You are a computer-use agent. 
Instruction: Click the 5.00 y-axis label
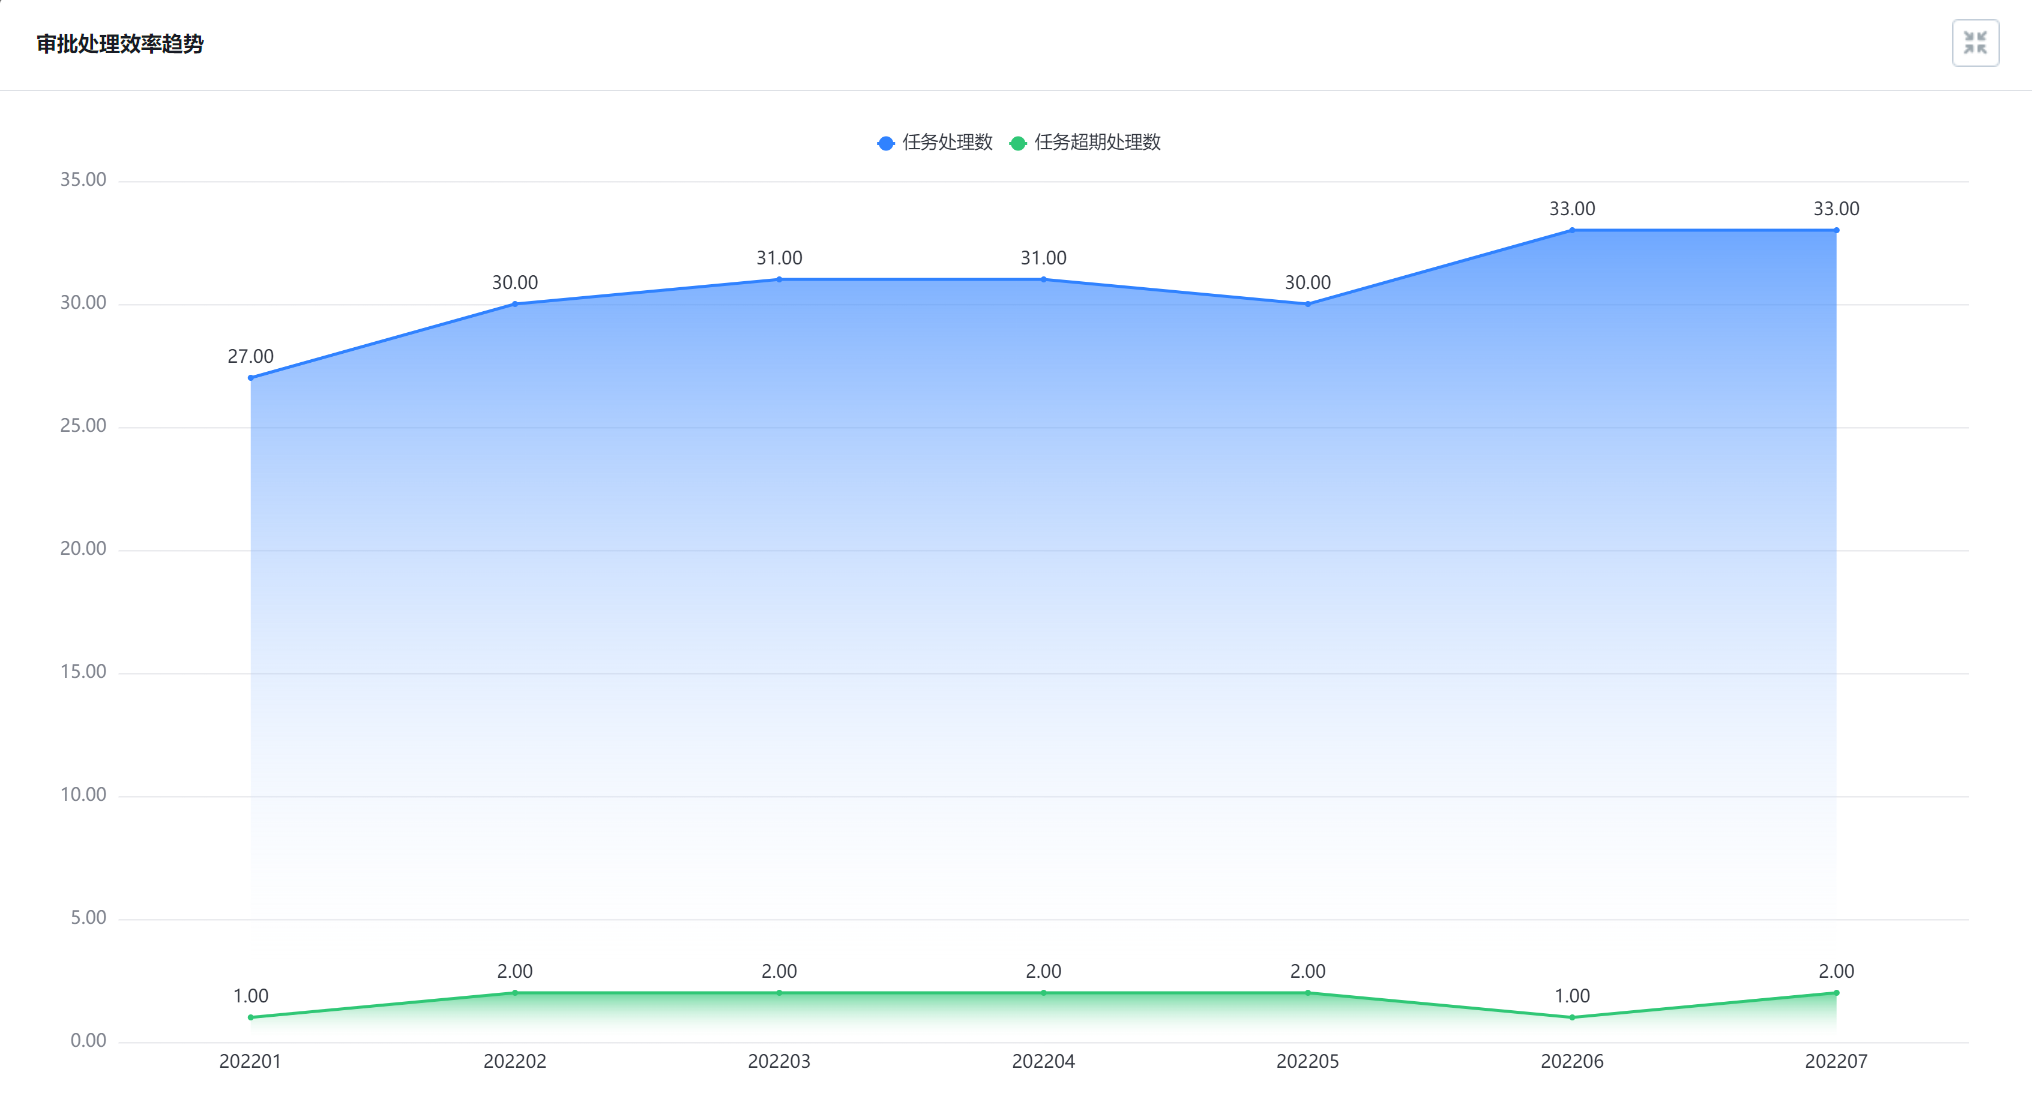pyautogui.click(x=88, y=918)
